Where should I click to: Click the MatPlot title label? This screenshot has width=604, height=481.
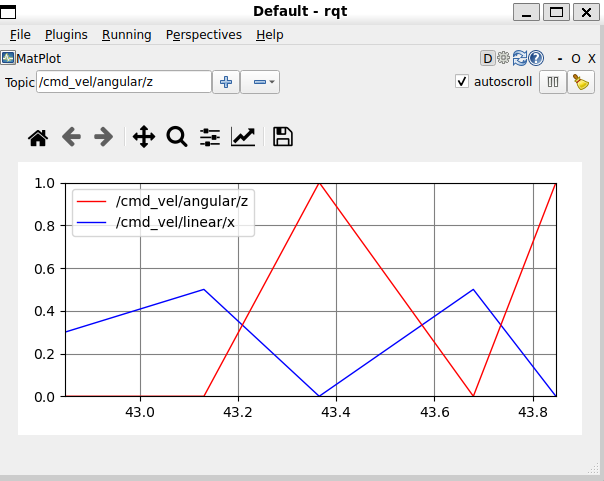click(x=39, y=59)
